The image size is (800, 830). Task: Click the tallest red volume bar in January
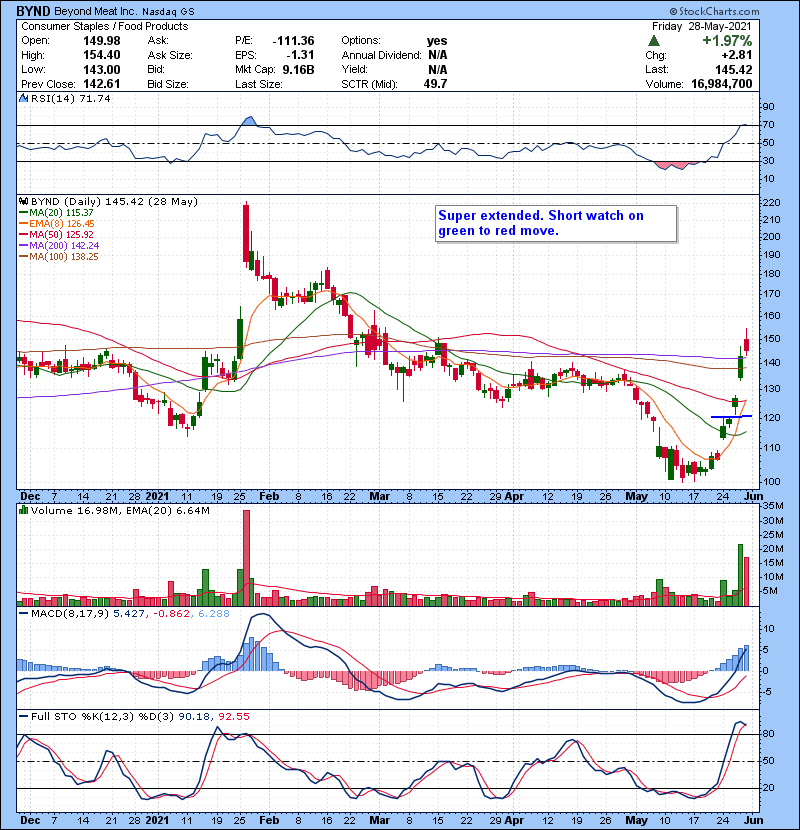click(x=246, y=558)
